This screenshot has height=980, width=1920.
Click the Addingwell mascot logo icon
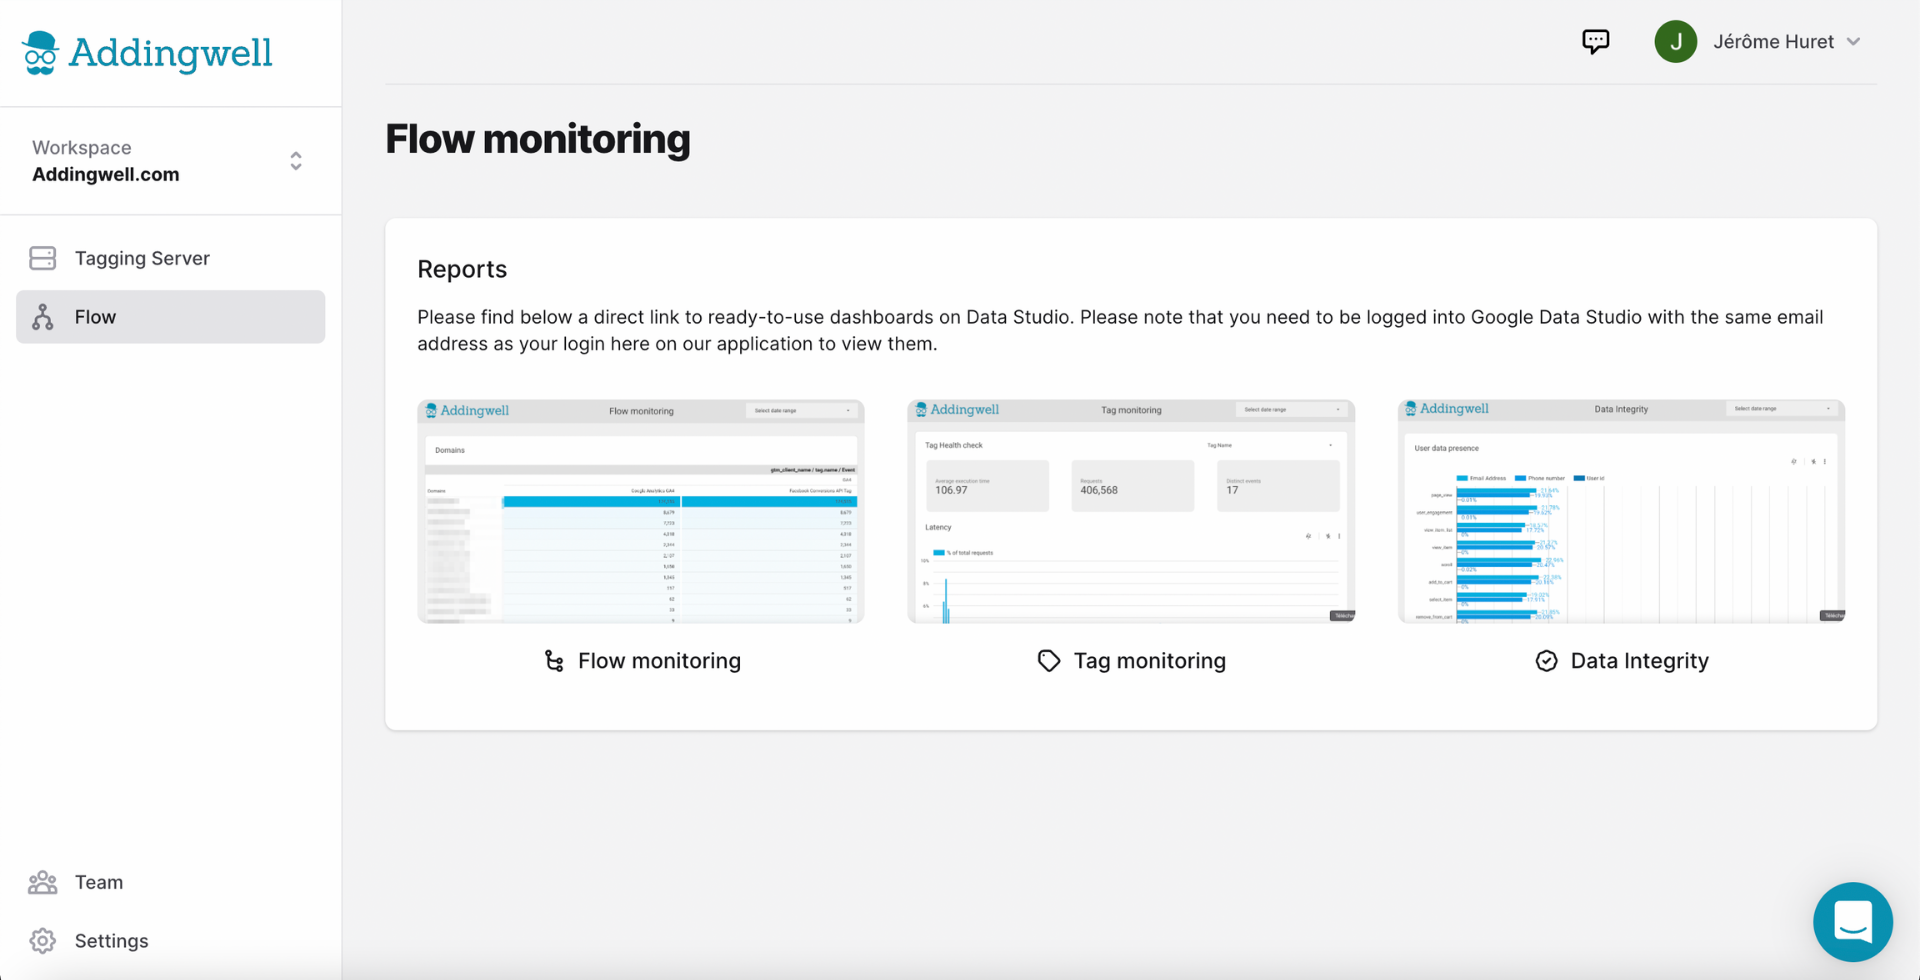click(40, 53)
